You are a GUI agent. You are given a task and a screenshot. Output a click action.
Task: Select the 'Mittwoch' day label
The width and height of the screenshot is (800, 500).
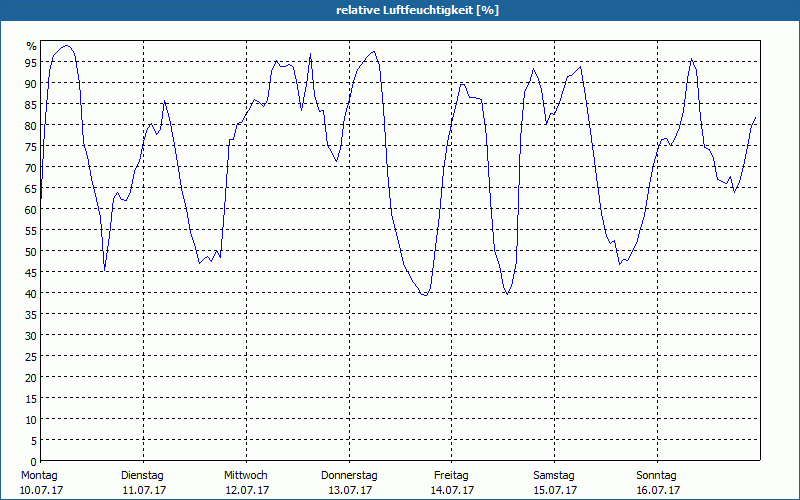point(245,475)
